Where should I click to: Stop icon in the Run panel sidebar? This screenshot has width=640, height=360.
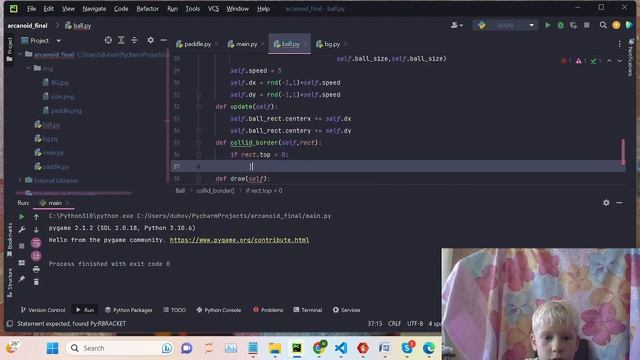click(x=22, y=246)
